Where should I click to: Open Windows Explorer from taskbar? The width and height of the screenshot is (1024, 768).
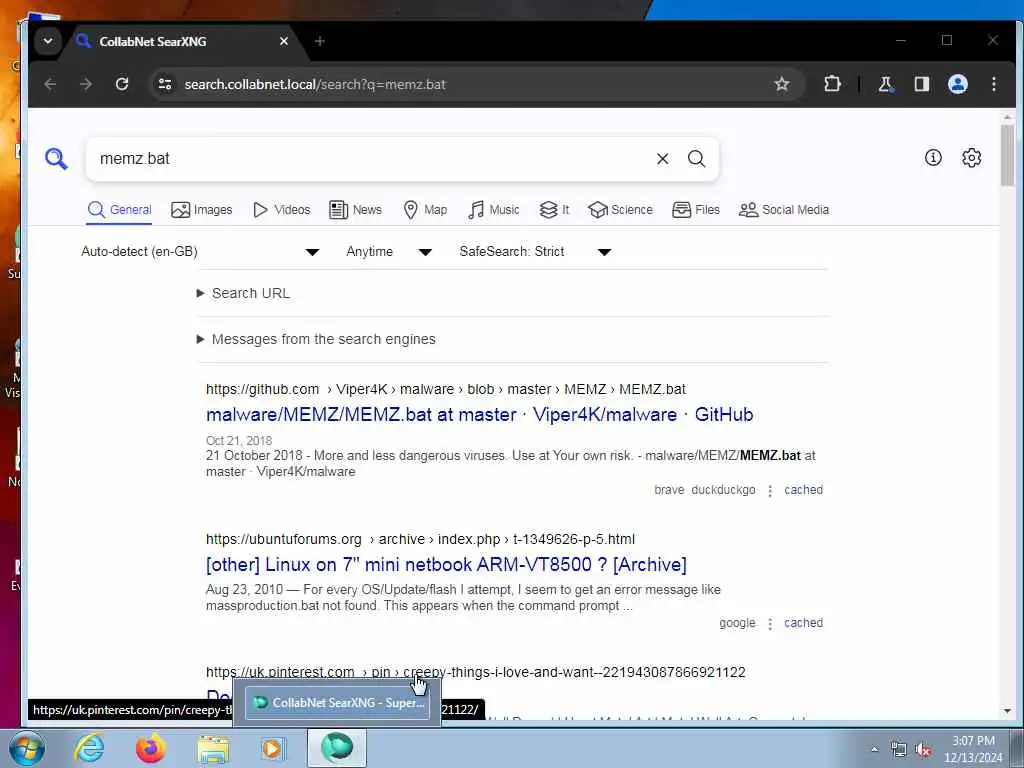(x=213, y=748)
